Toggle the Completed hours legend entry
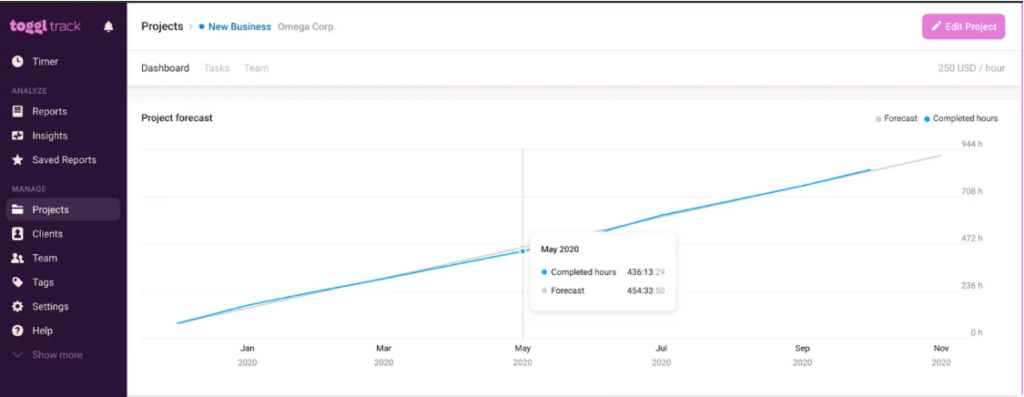Screen dimensions: 1024x397 [x=961, y=119]
